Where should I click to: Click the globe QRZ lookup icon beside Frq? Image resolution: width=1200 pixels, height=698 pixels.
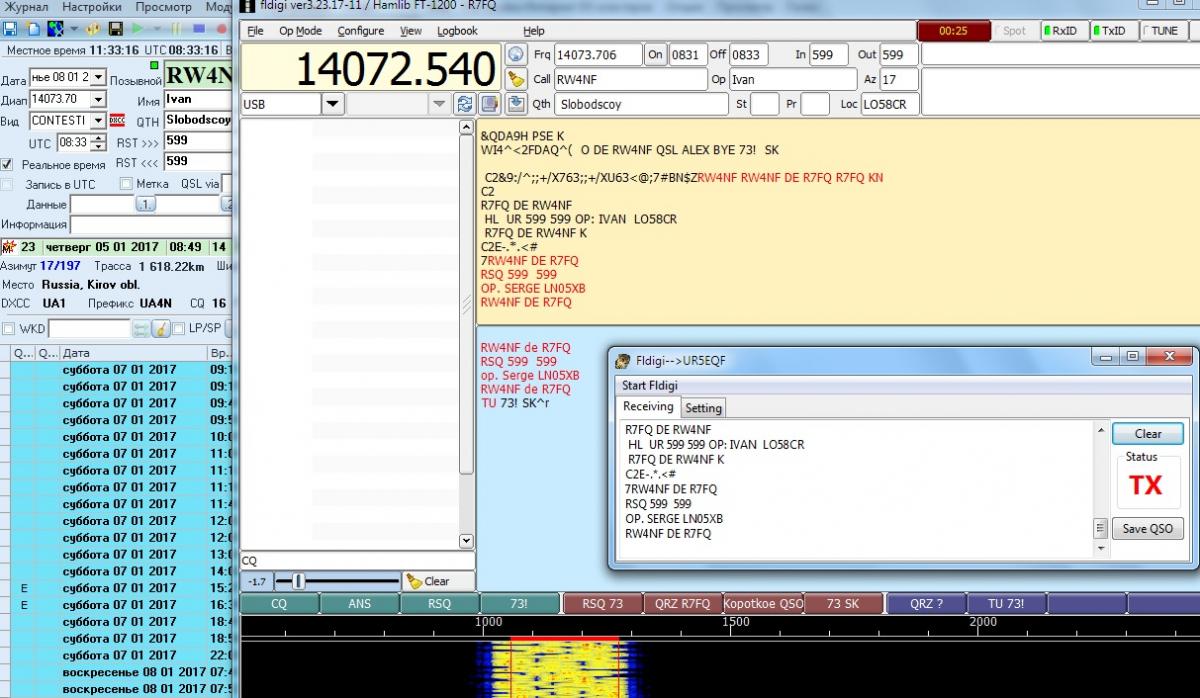pyautogui.click(x=516, y=54)
